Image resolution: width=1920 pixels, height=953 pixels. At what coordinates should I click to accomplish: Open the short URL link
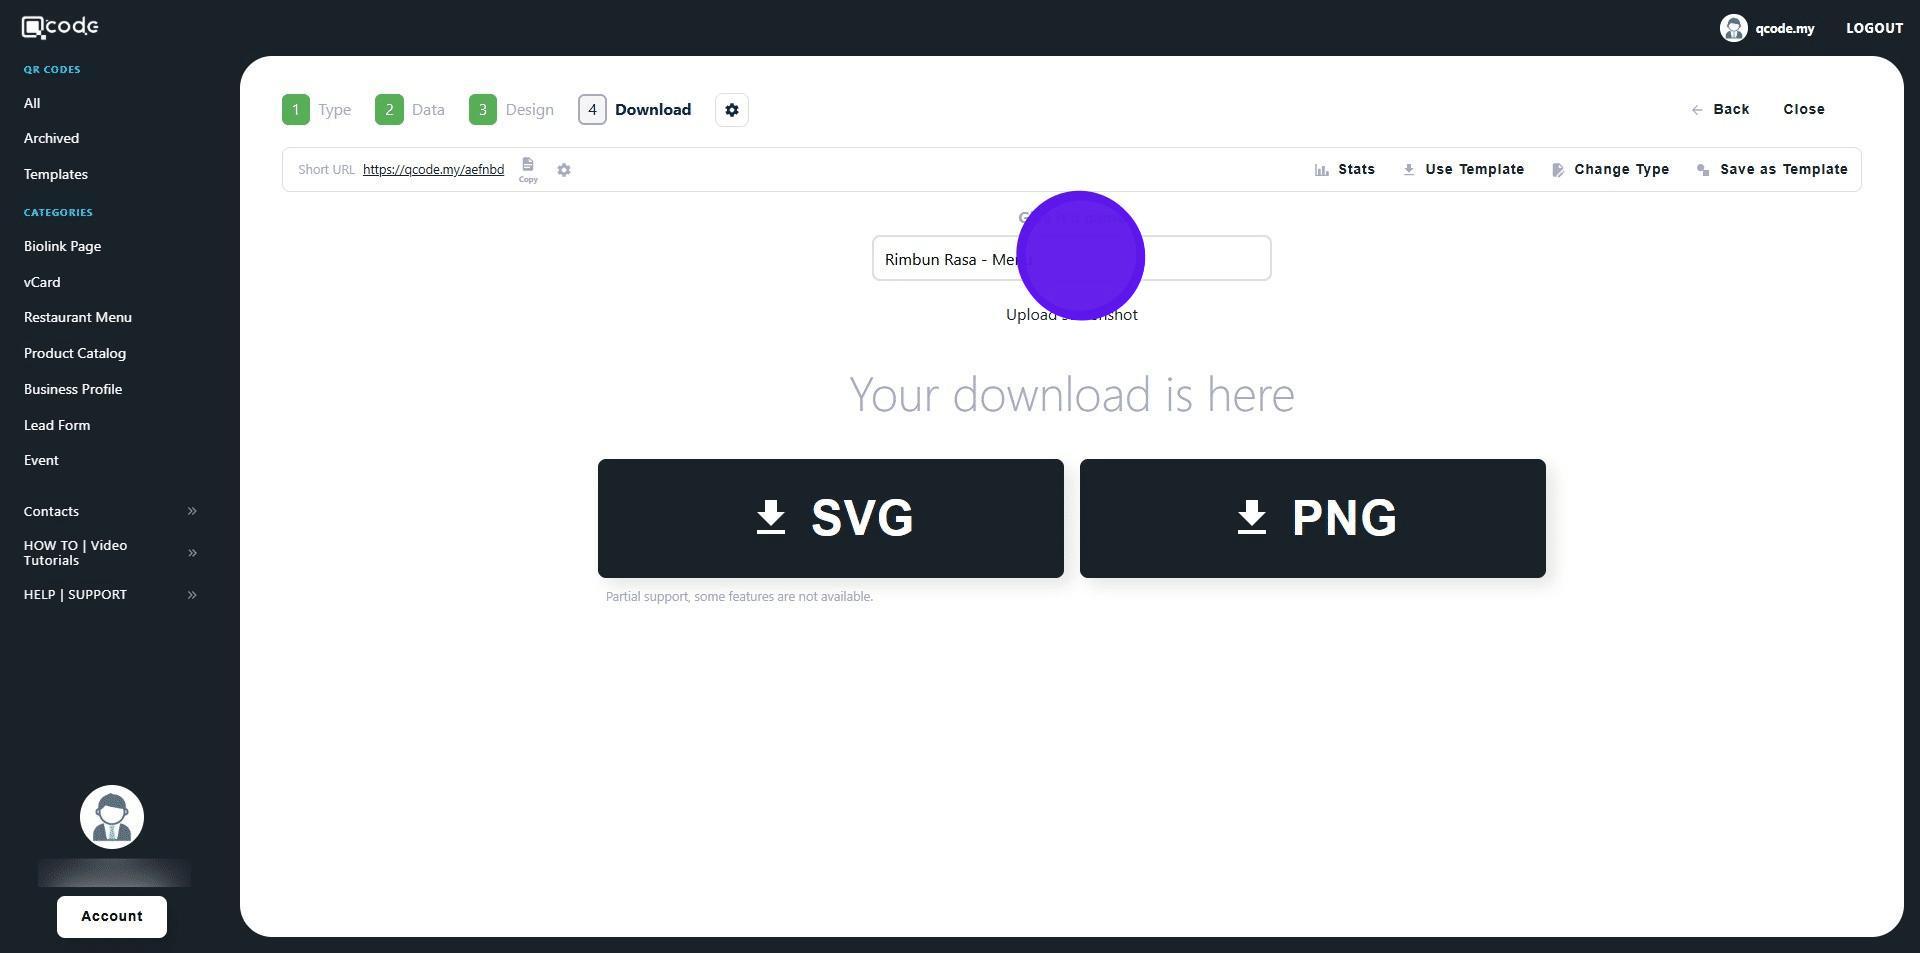click(x=433, y=170)
